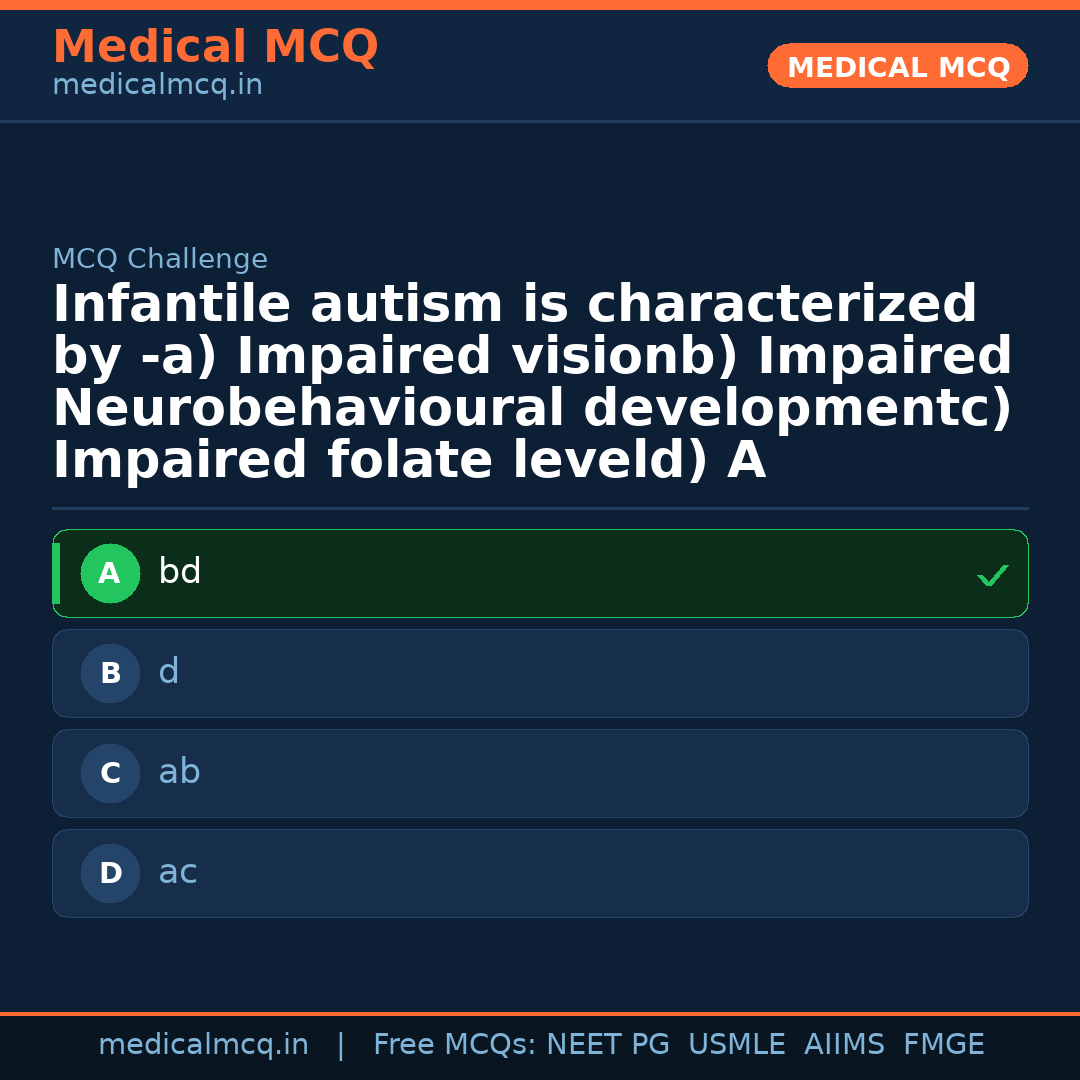Click "FMGE" in the footer

943,1045
